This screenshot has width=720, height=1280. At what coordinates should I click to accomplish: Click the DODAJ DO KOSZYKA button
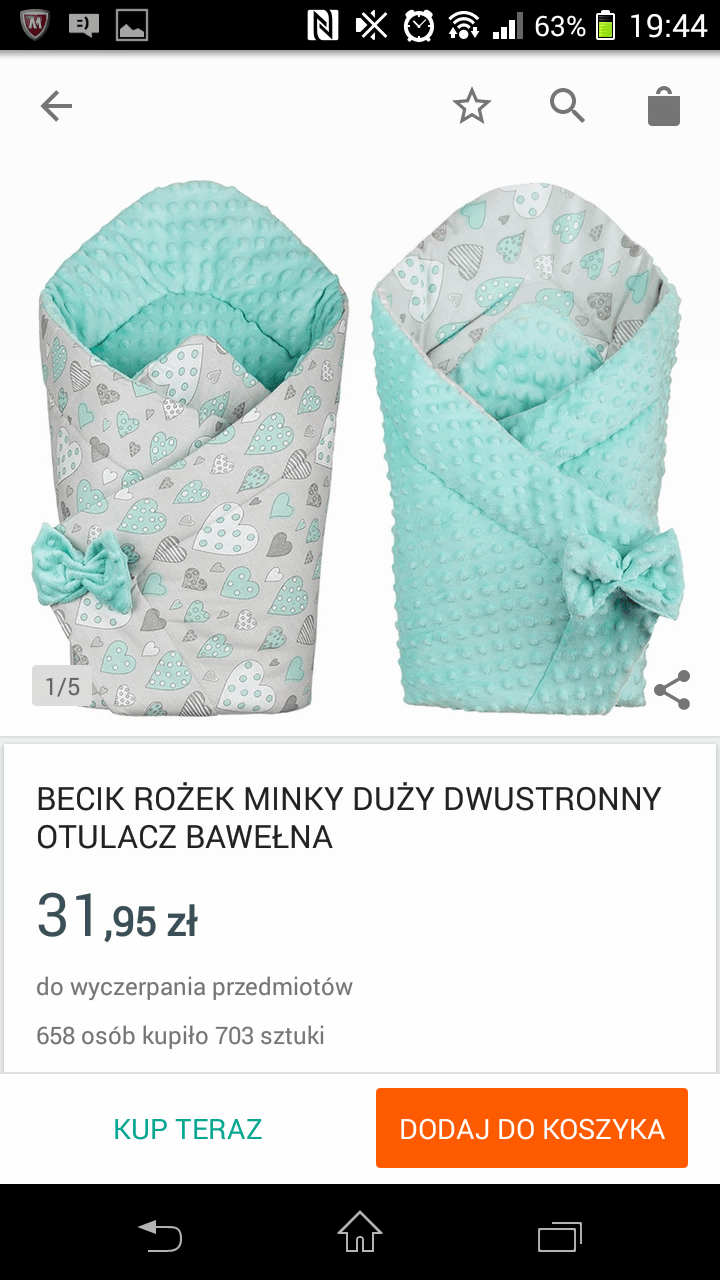(532, 1128)
